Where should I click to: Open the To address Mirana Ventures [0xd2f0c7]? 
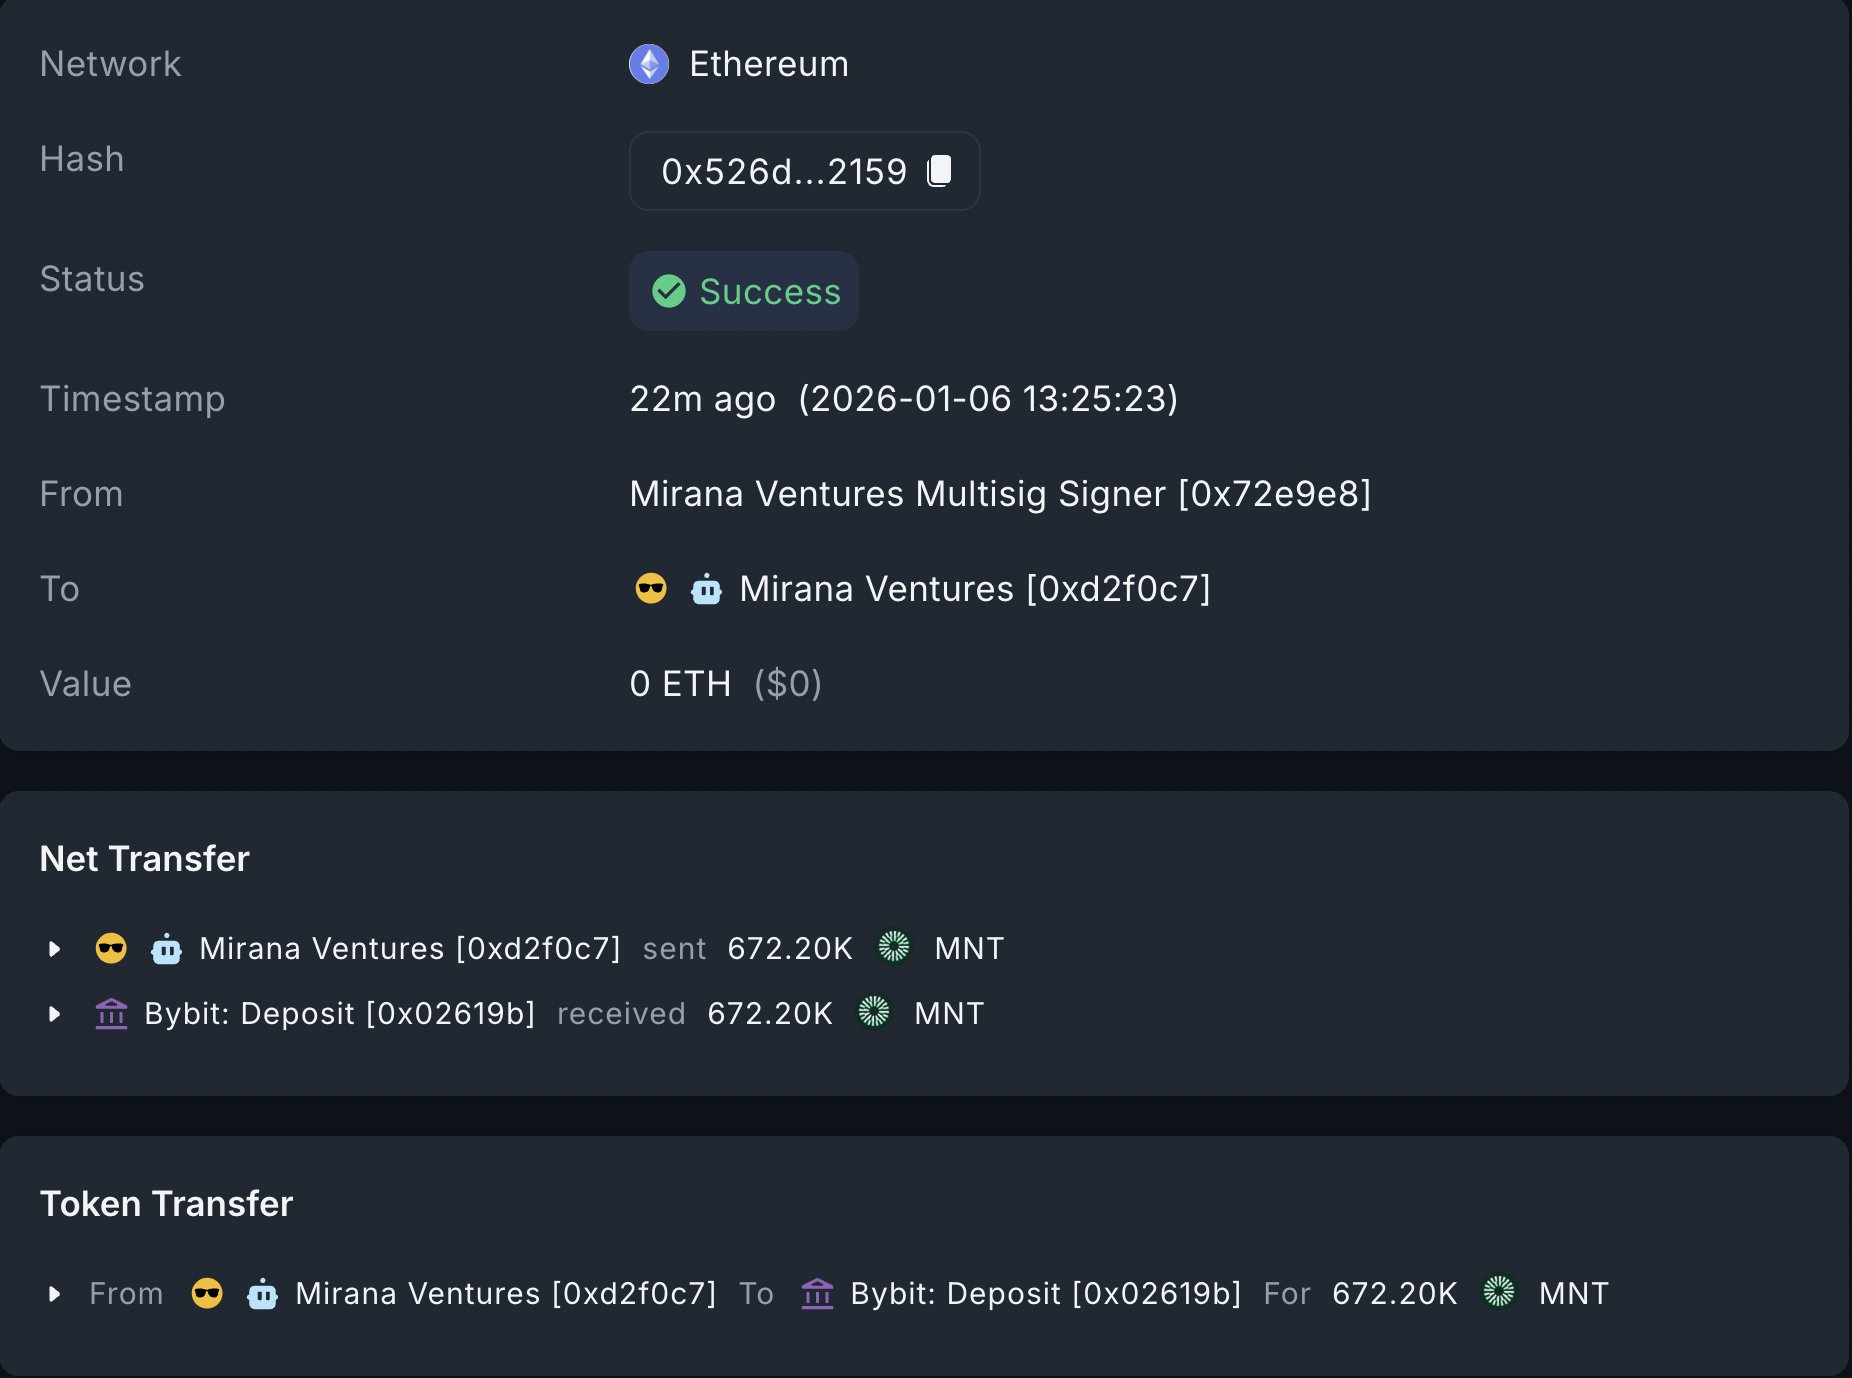pyautogui.click(x=974, y=589)
